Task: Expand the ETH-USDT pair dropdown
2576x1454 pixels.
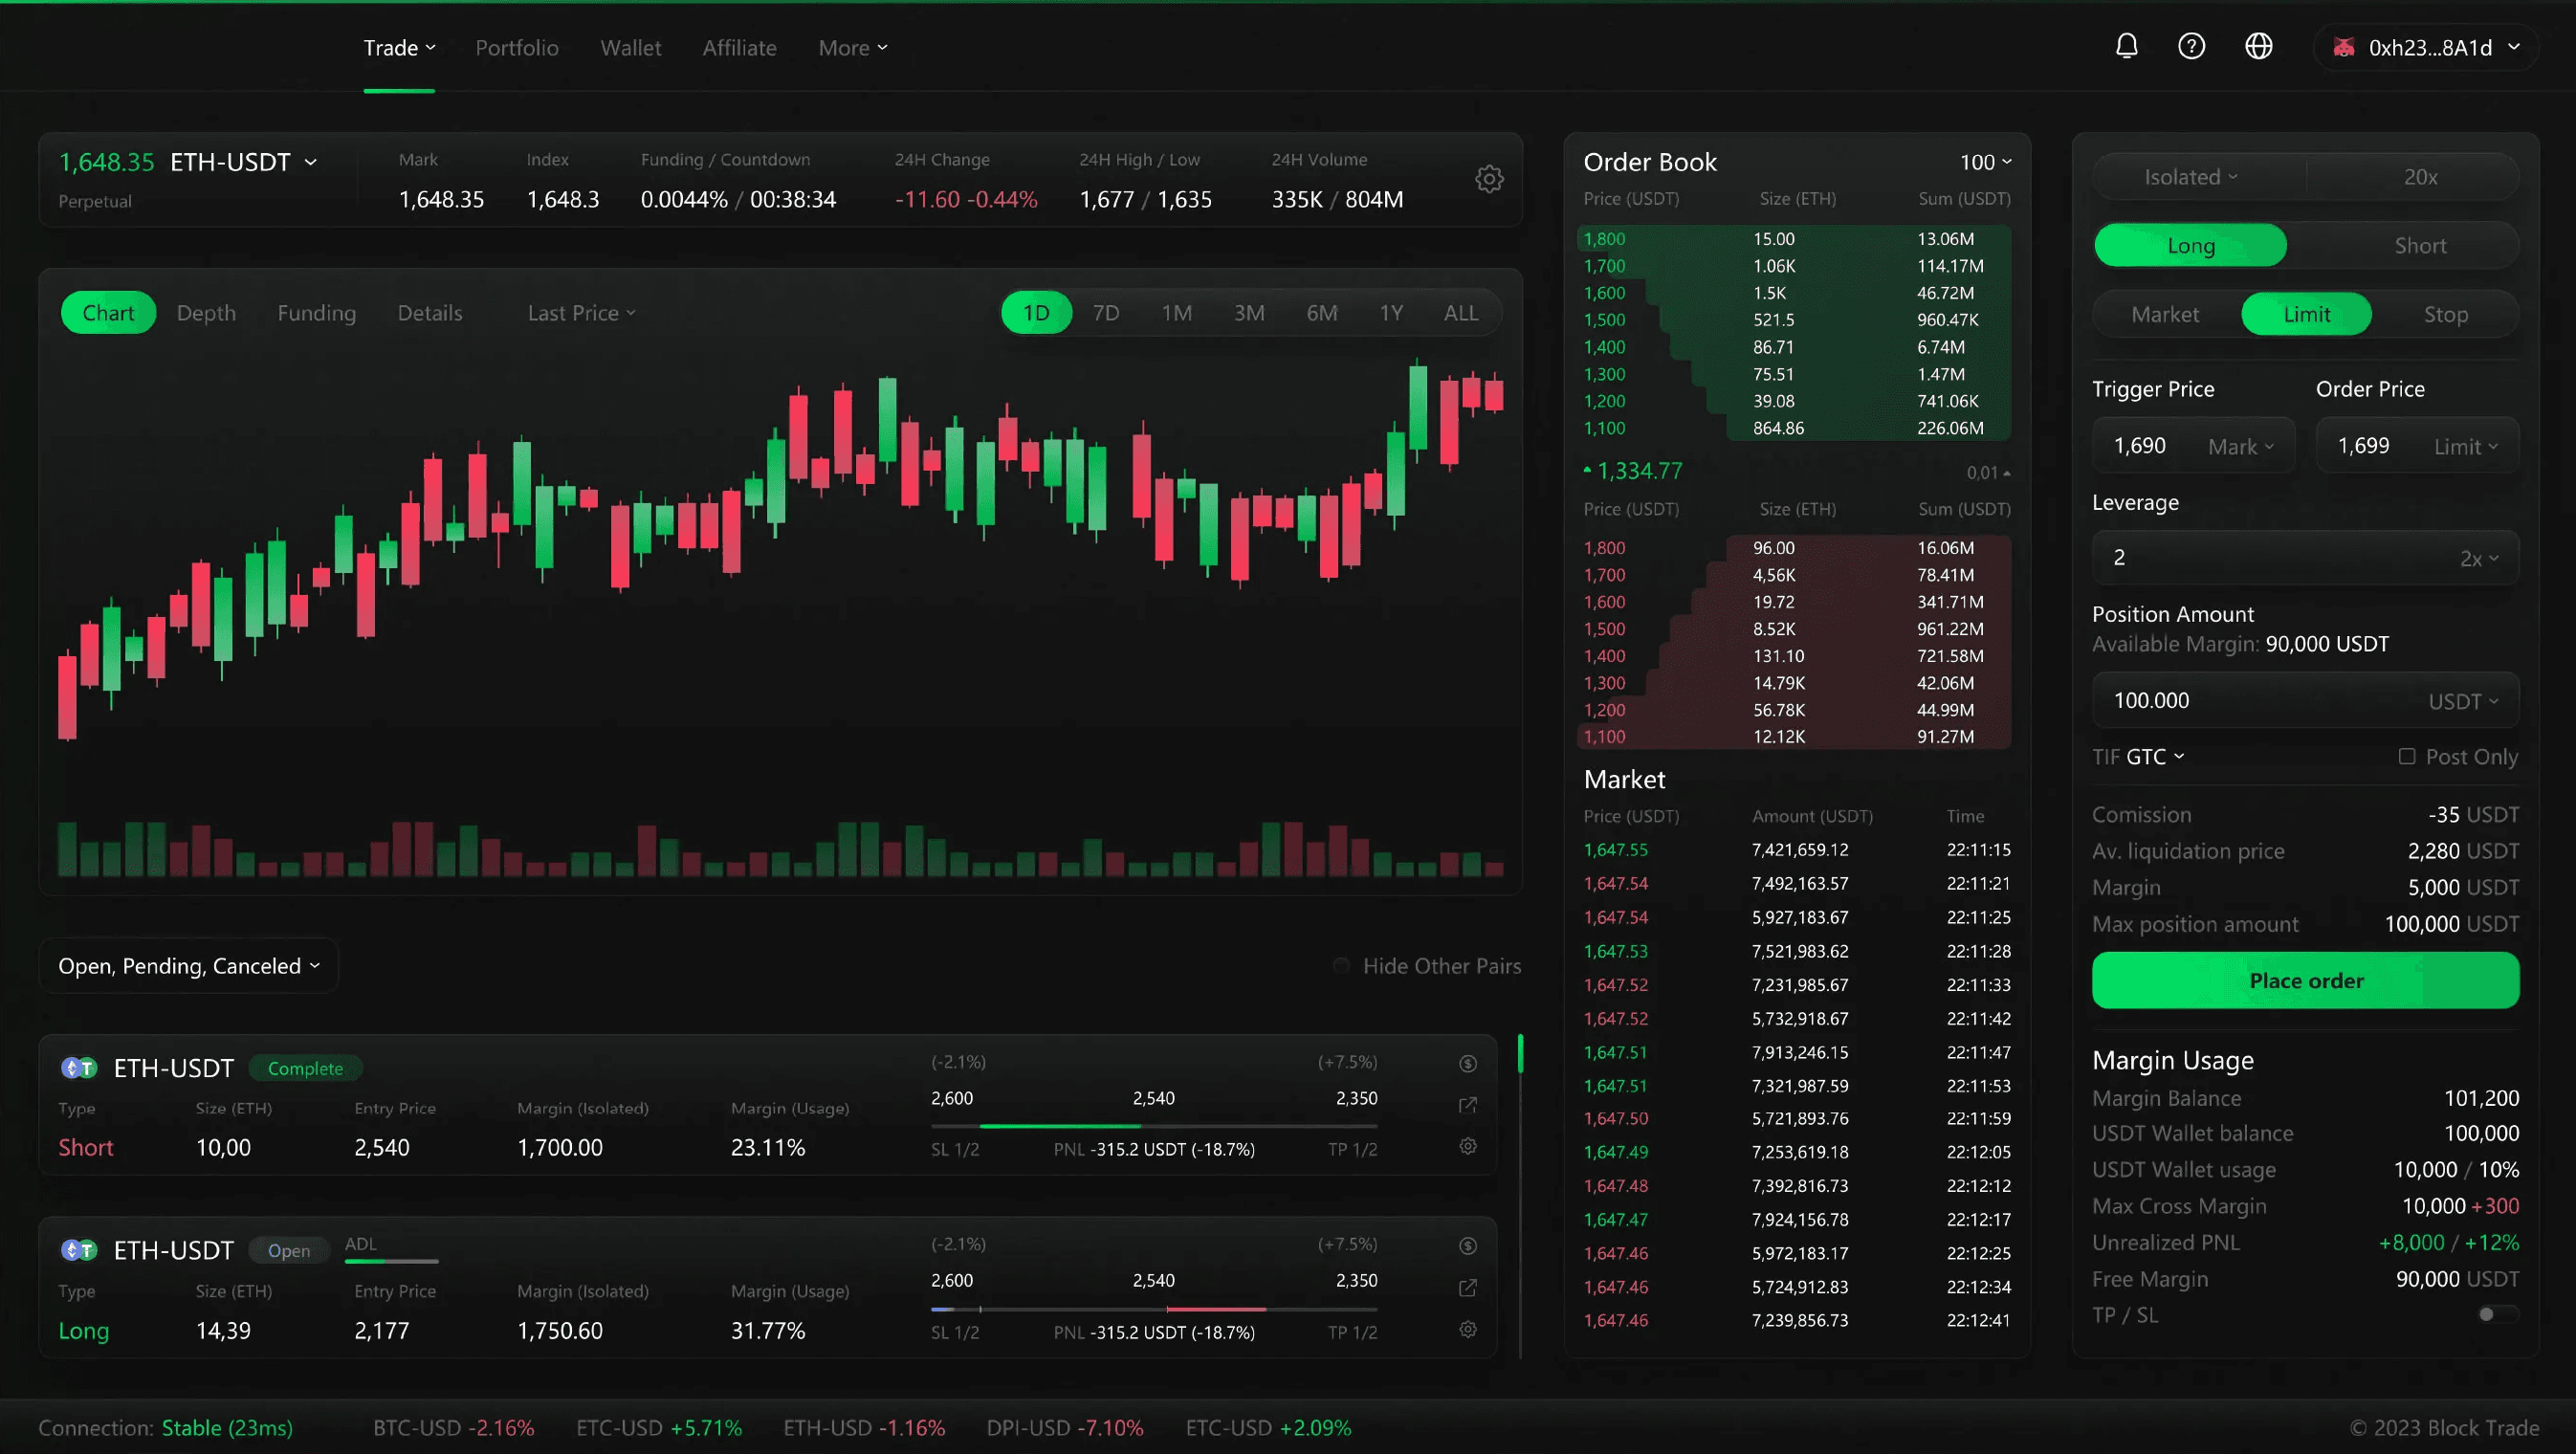Action: 311,162
